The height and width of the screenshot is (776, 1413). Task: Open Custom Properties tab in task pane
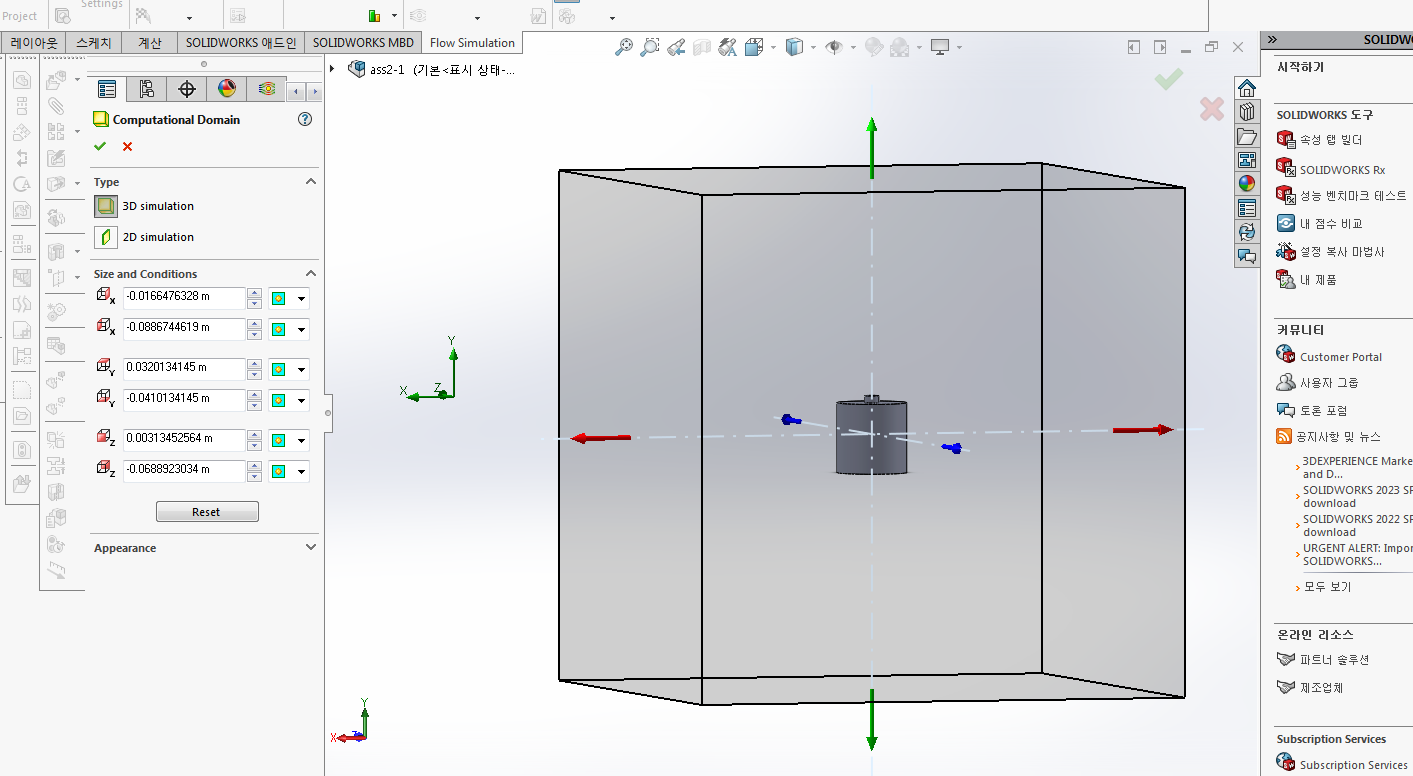coord(1246,208)
